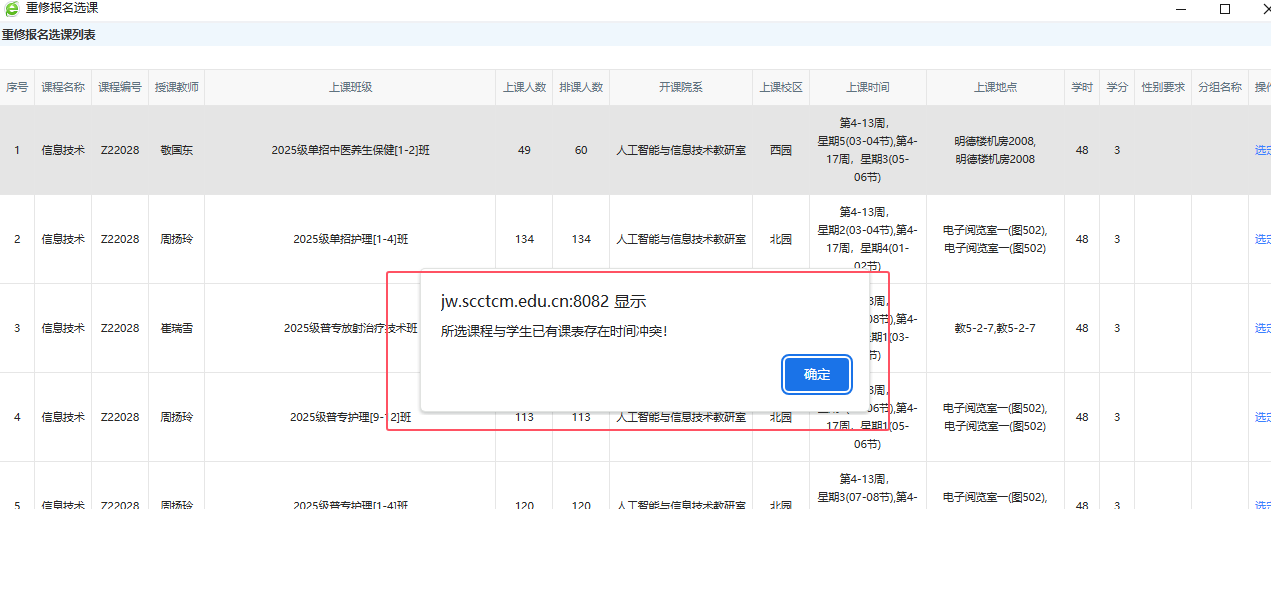This screenshot has width=1271, height=611.
Task: Minimize the 重修报名选课 window
Action: (x=1181, y=9)
